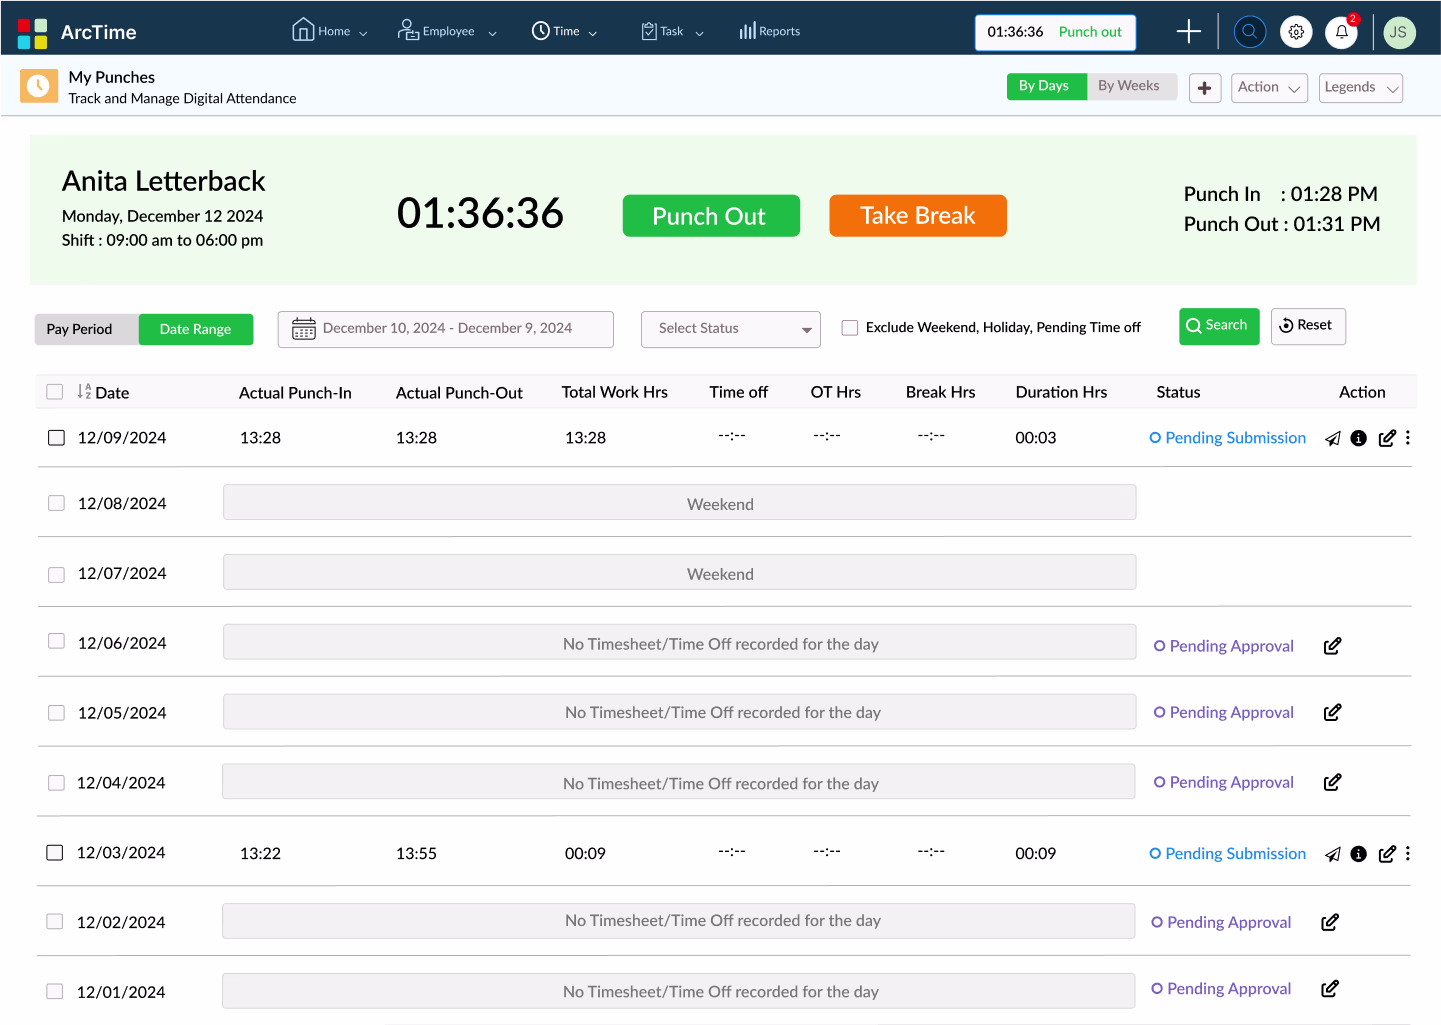1441x1025 pixels.
Task: Check the 12/02/2024 row checkbox
Action: [55, 921]
